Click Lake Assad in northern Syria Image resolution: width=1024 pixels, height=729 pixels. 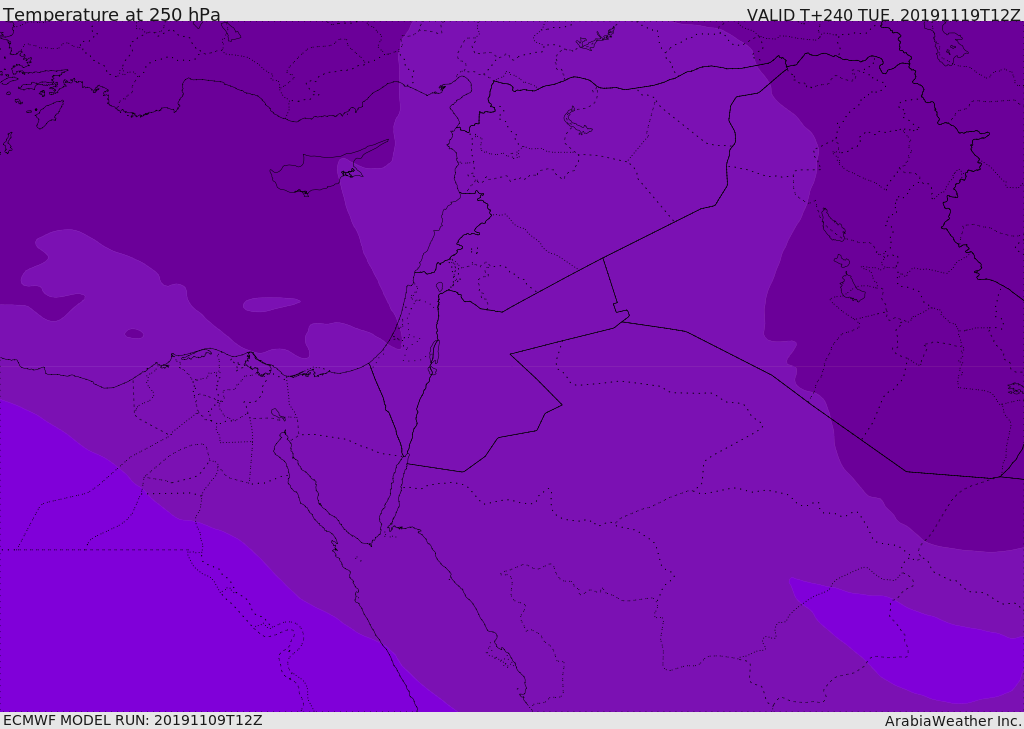point(577,122)
